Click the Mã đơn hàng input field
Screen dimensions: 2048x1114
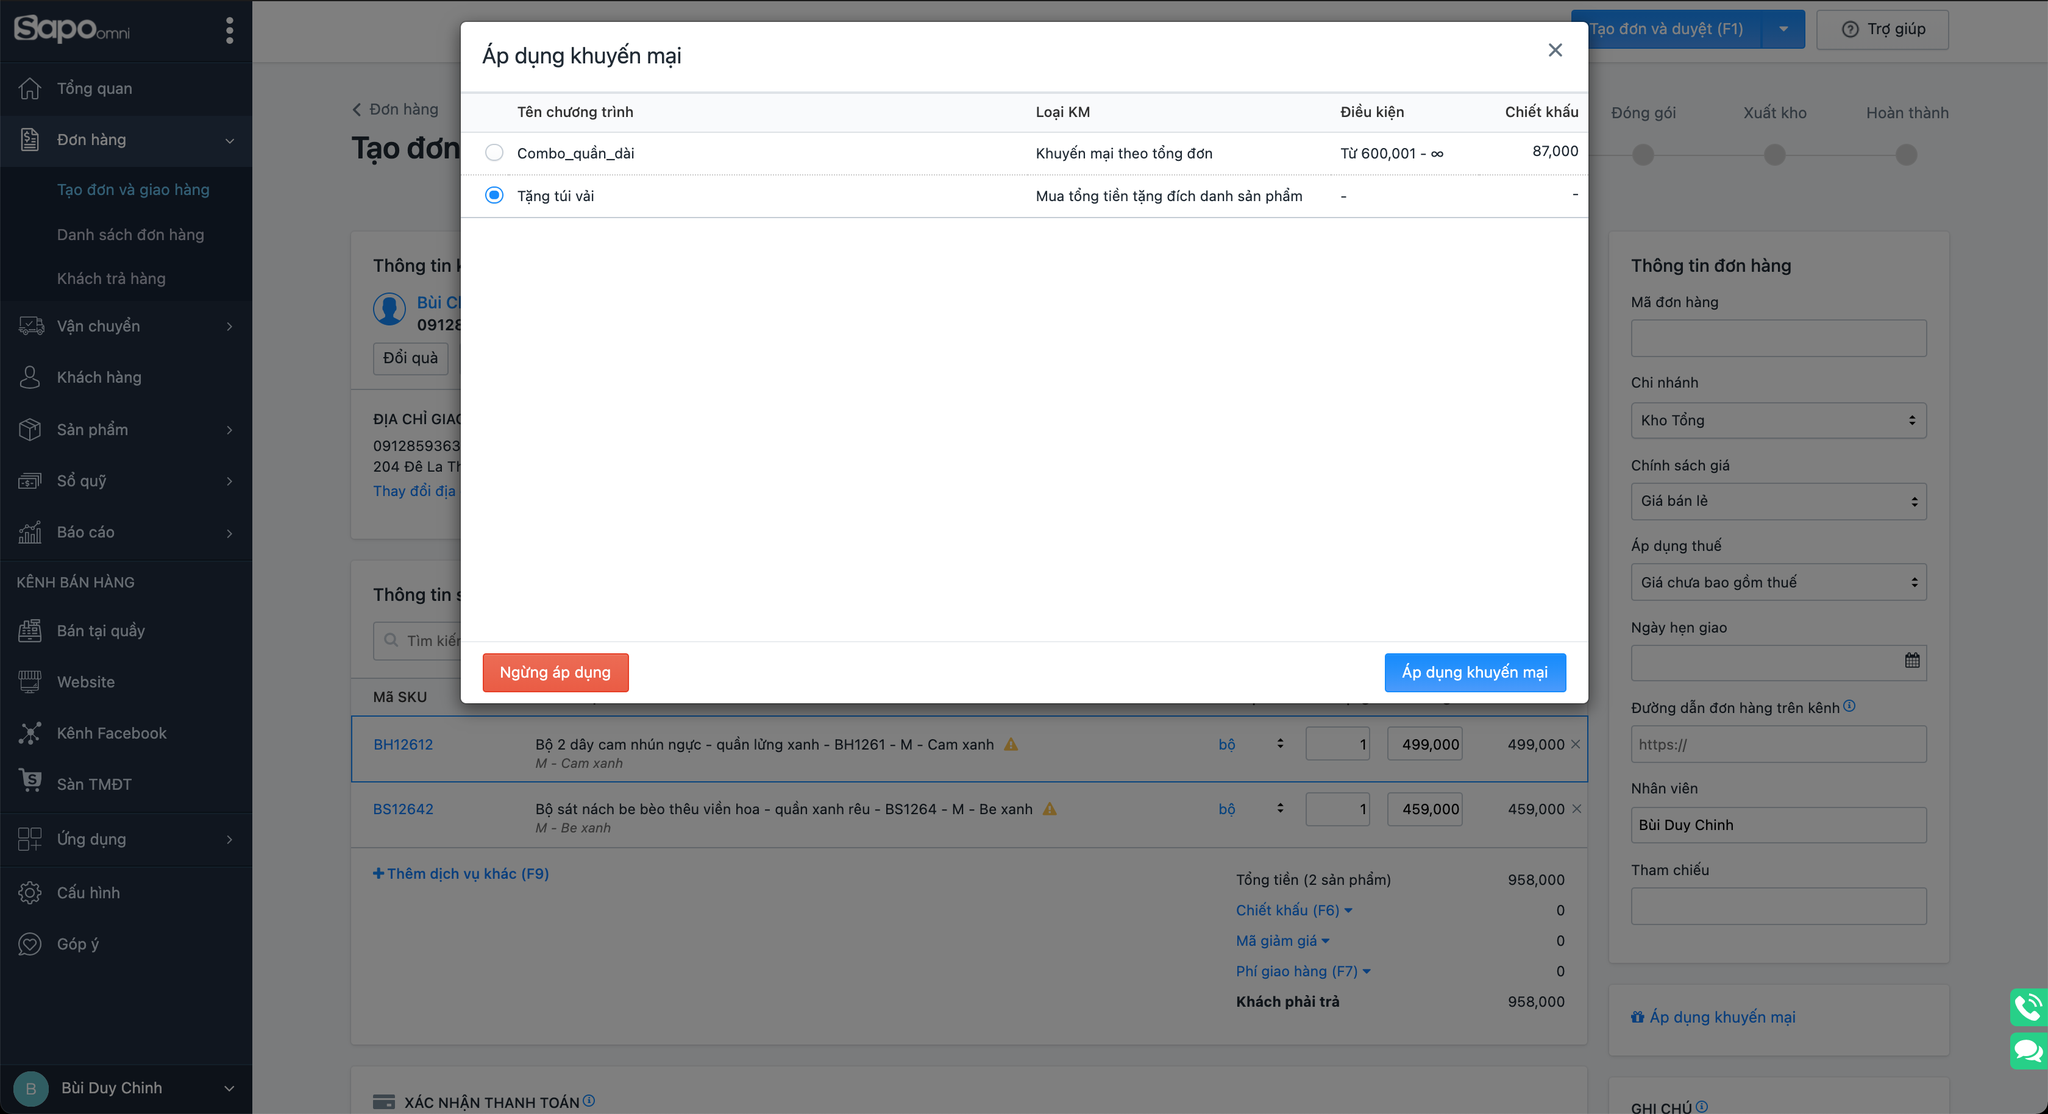click(x=1778, y=338)
